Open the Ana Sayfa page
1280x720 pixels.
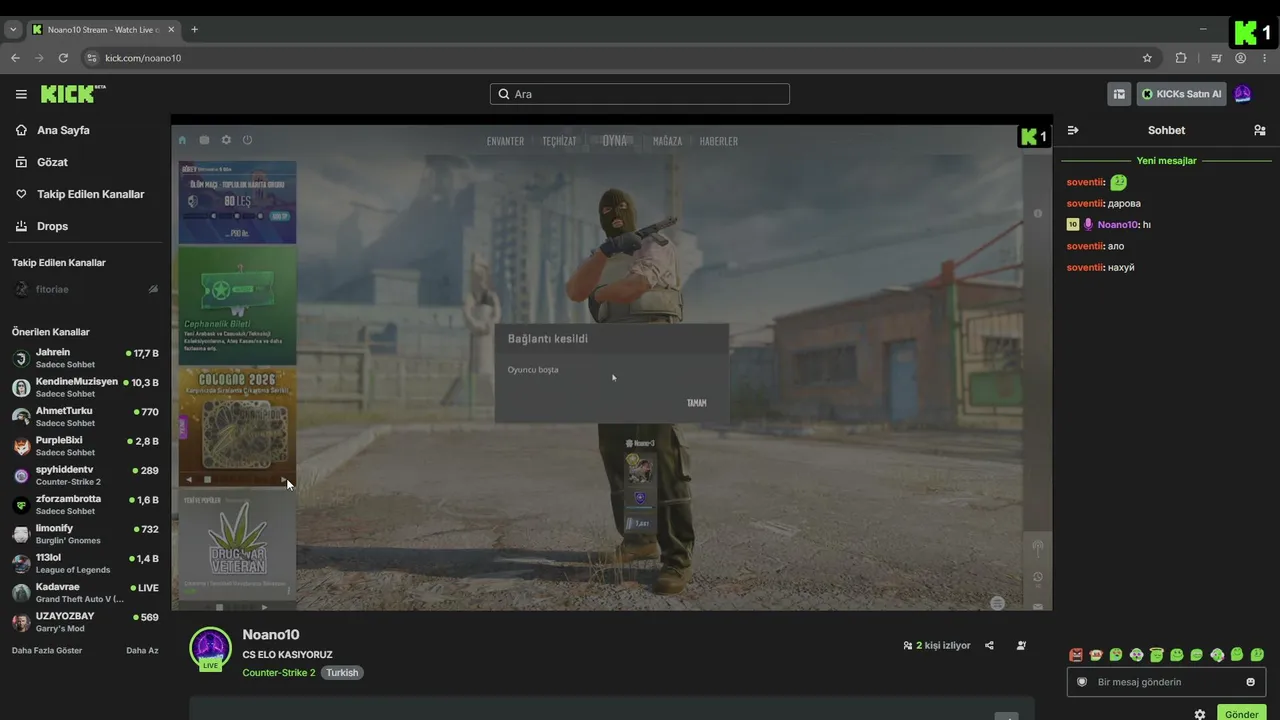[x=63, y=130]
